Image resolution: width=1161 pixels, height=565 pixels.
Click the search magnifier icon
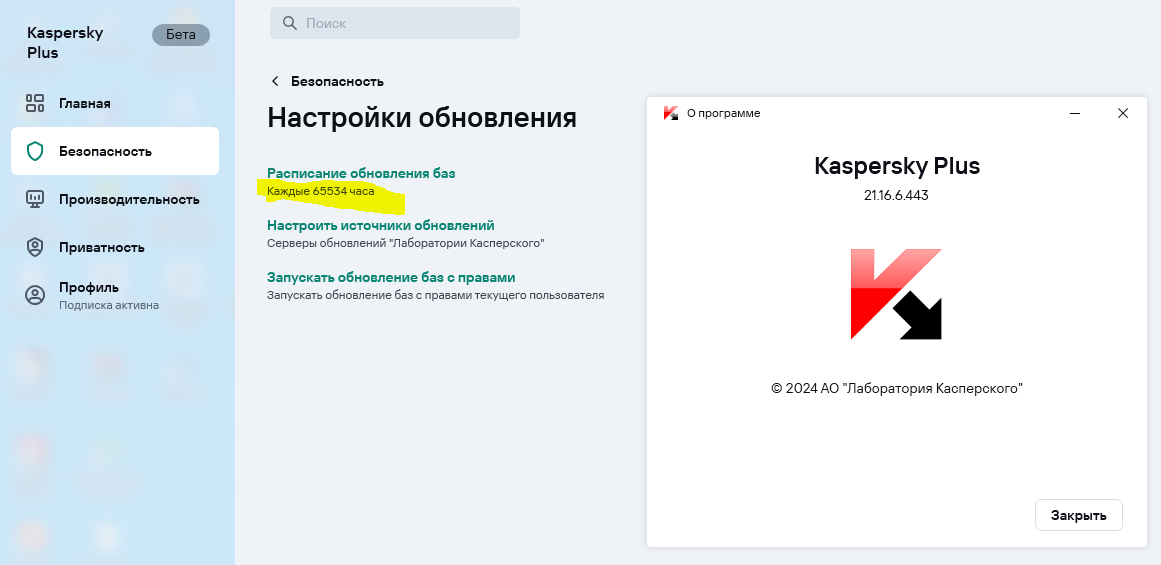[290, 23]
